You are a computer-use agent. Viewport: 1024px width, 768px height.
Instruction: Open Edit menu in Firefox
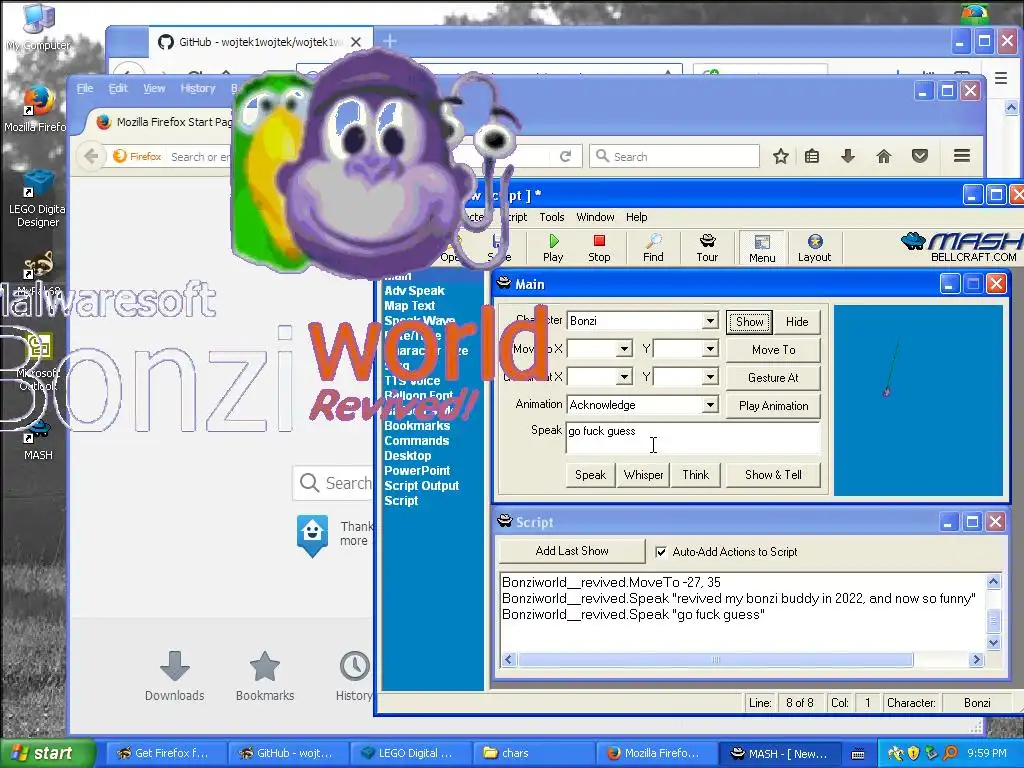tap(118, 88)
